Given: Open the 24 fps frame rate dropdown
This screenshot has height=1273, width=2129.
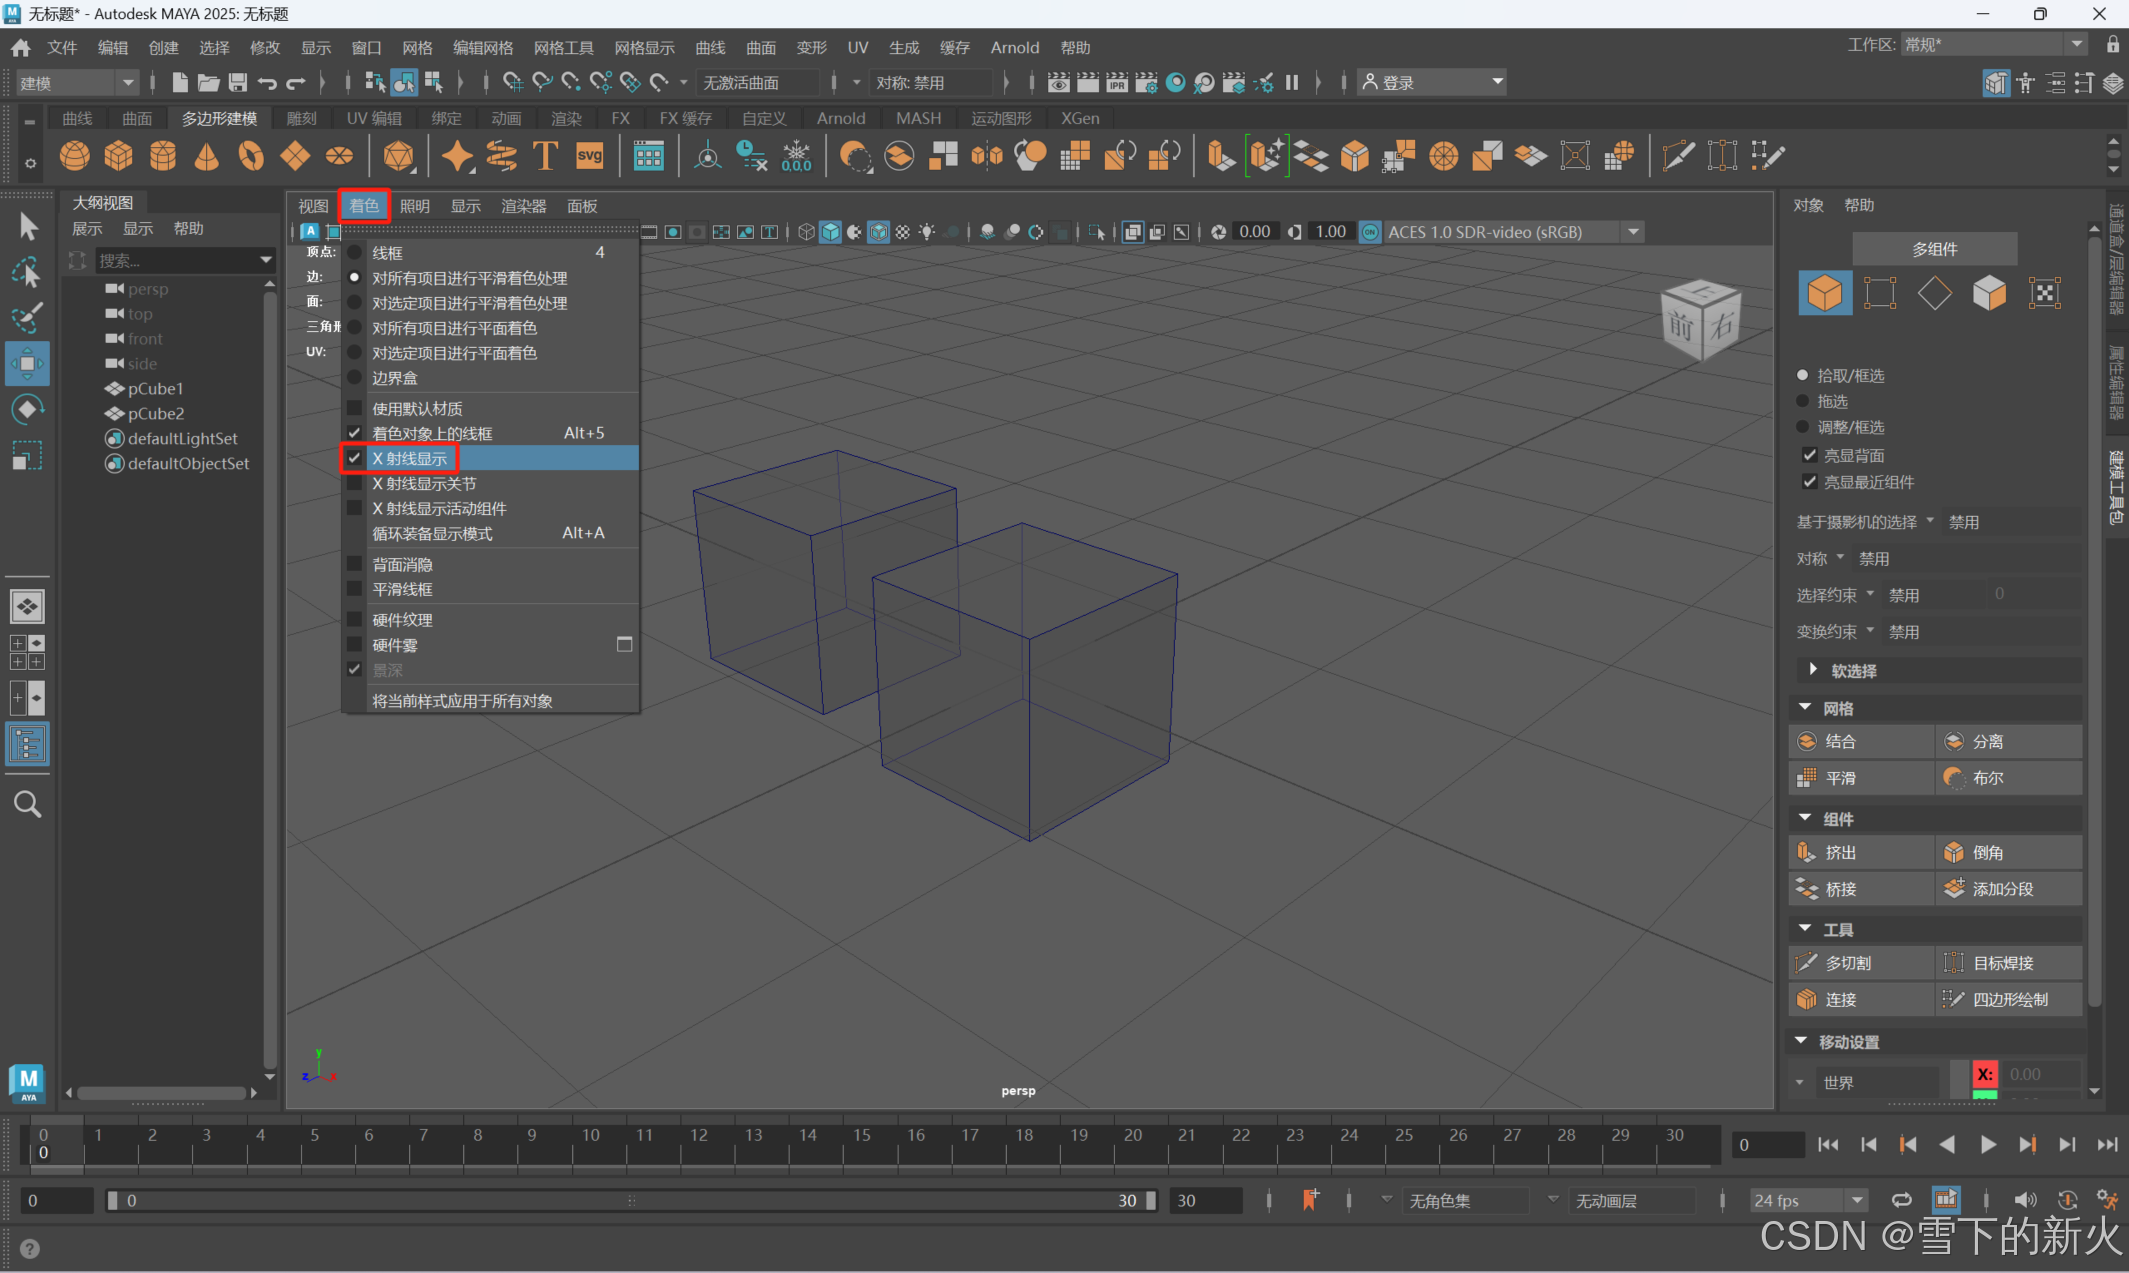Looking at the screenshot, I should click(x=1808, y=1200).
